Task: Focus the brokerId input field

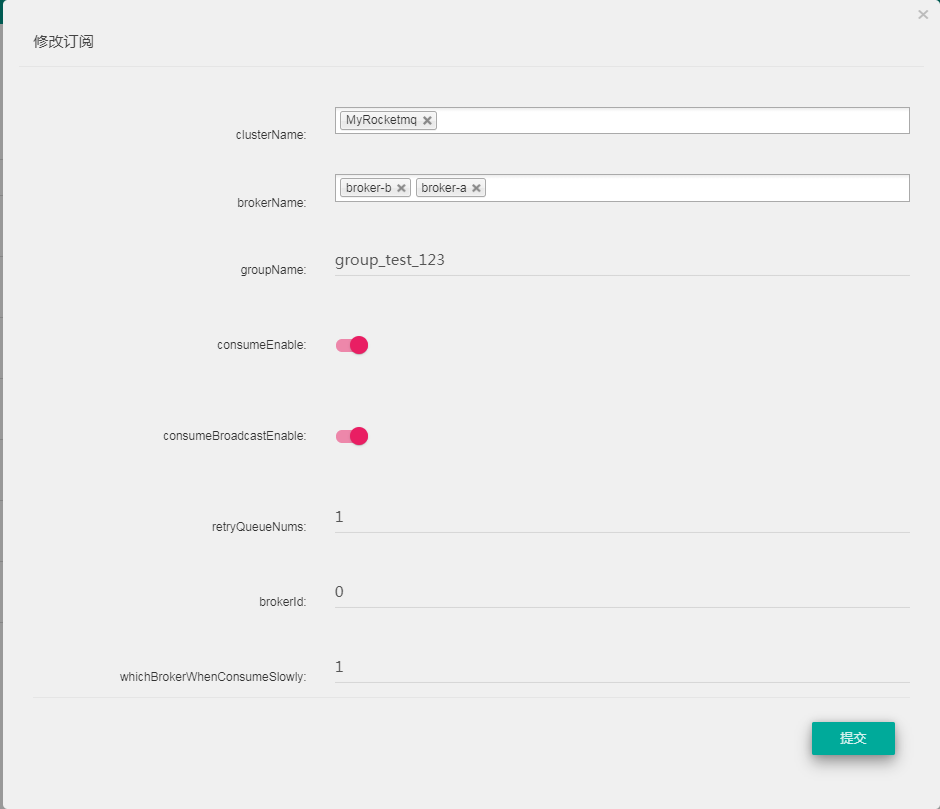Action: [622, 592]
